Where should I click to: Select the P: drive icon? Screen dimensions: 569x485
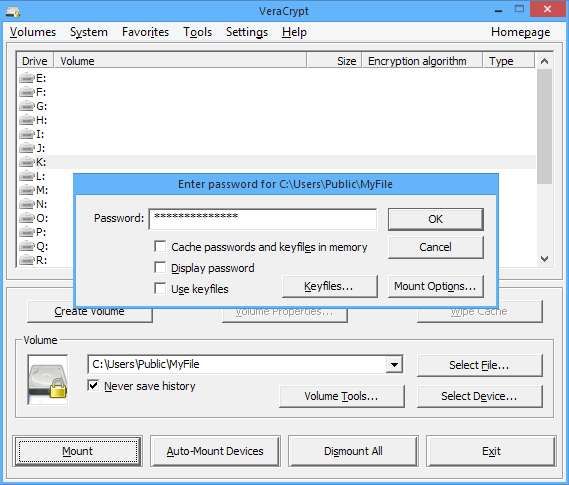click(27, 232)
